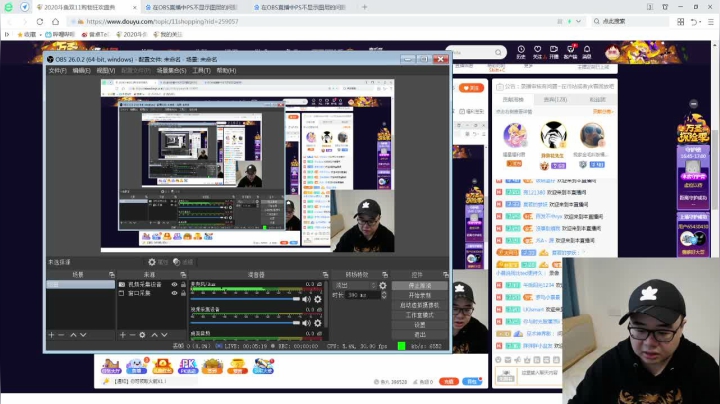Open the 帮助(H) menu in OBS
Screen dimensions: 720x404
[226, 70]
